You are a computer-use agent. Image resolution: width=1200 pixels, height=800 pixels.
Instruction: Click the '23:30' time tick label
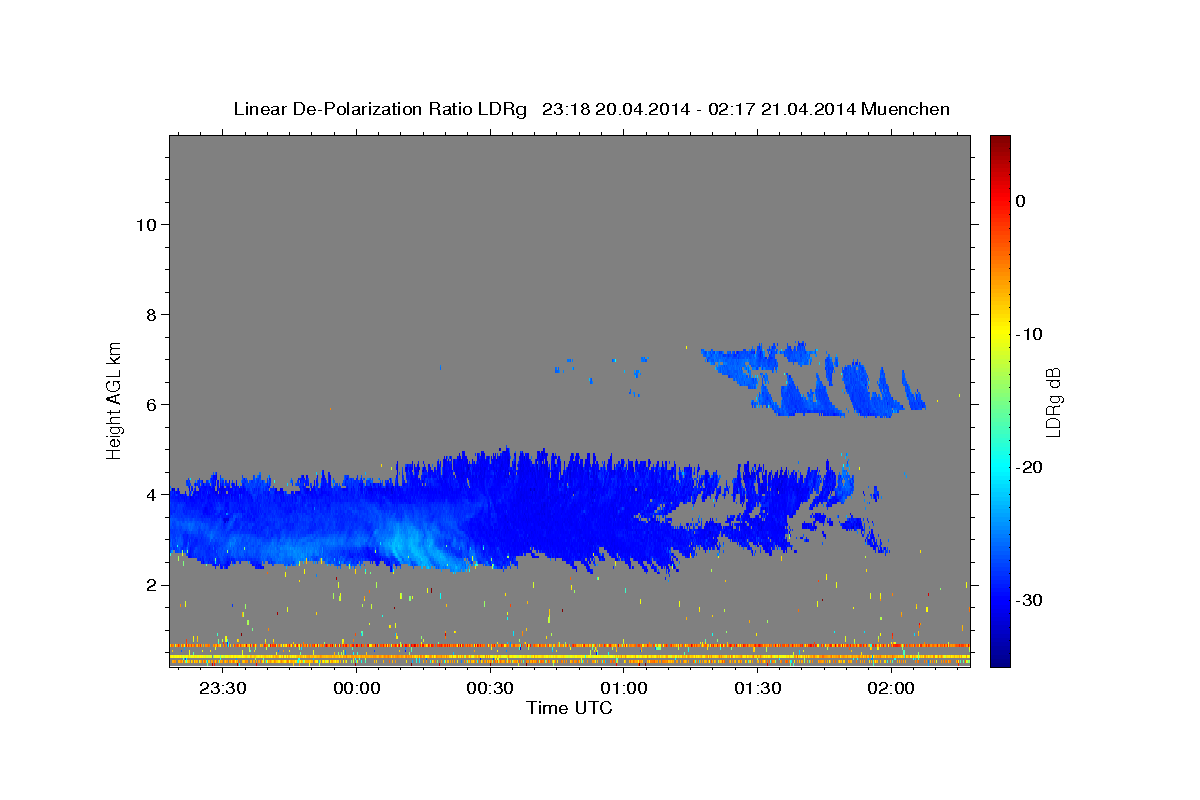pos(223,688)
